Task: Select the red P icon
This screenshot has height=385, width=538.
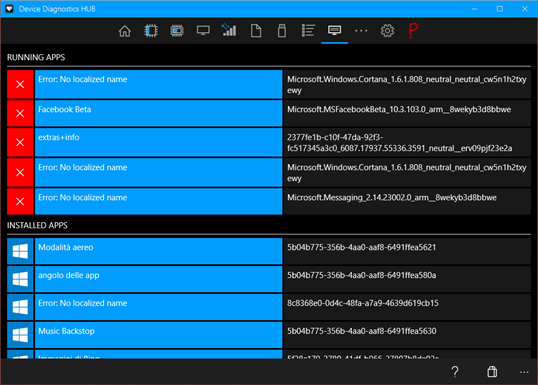Action: [x=413, y=31]
